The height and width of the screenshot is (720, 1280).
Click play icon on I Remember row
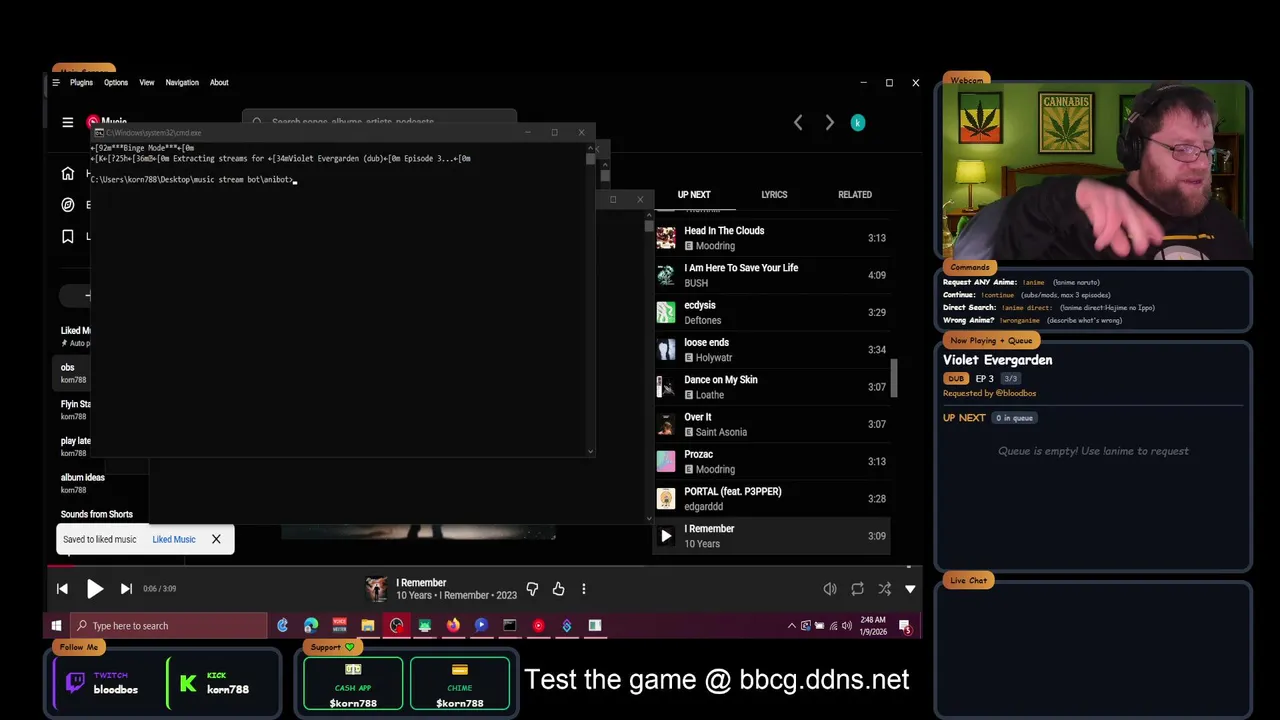[x=666, y=536]
